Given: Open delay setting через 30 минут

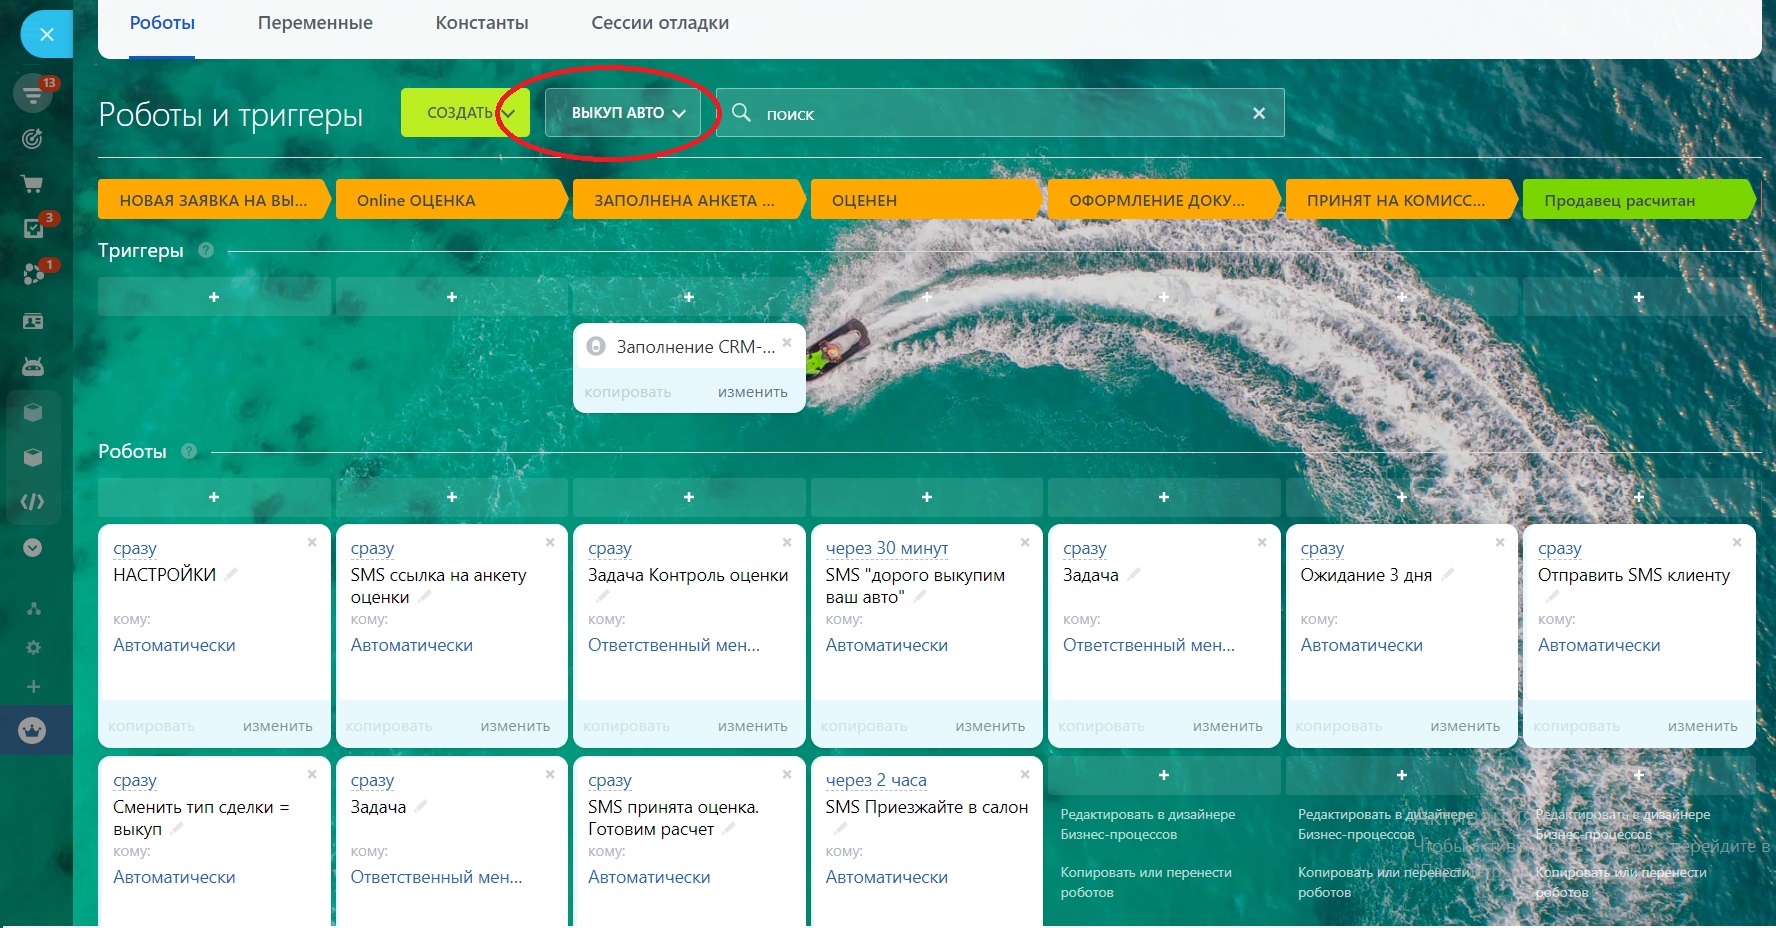Looking at the screenshot, I should coord(887,548).
